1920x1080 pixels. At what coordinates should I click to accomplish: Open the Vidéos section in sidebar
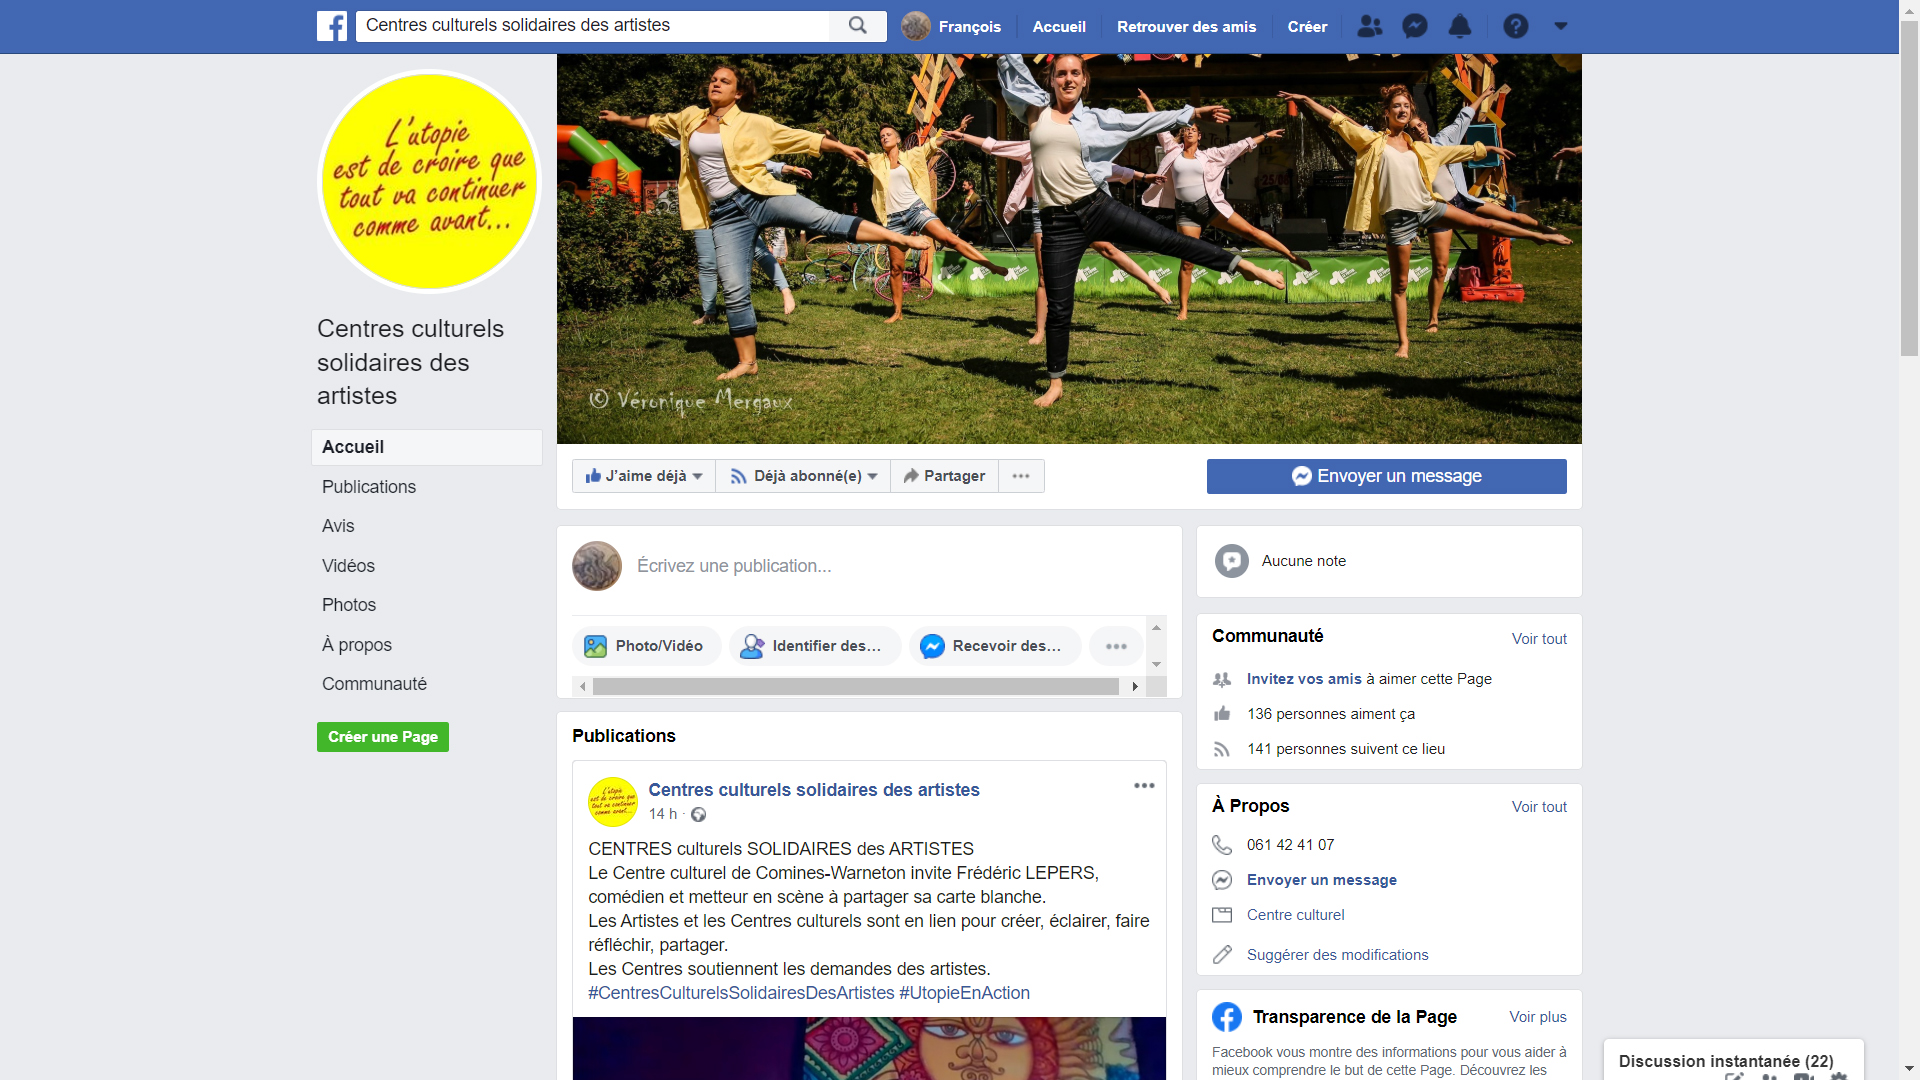348,566
